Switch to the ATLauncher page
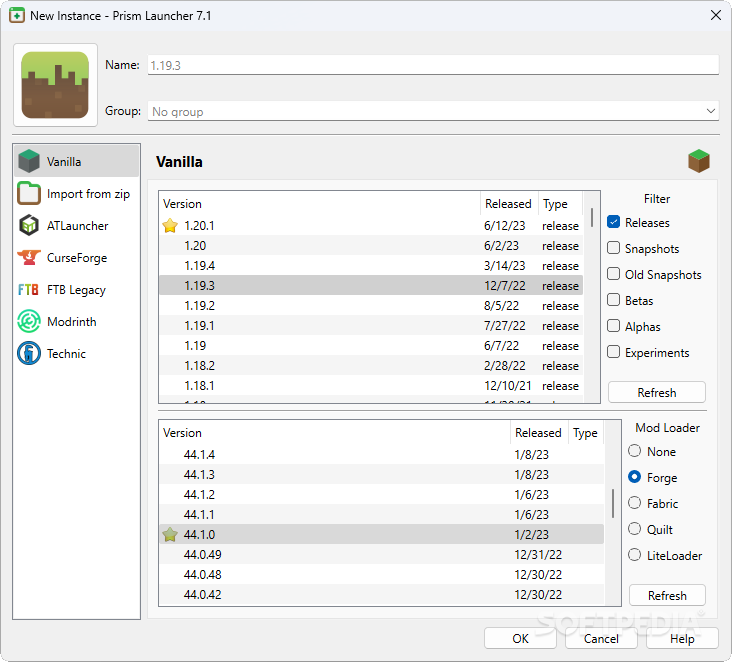 coord(77,225)
